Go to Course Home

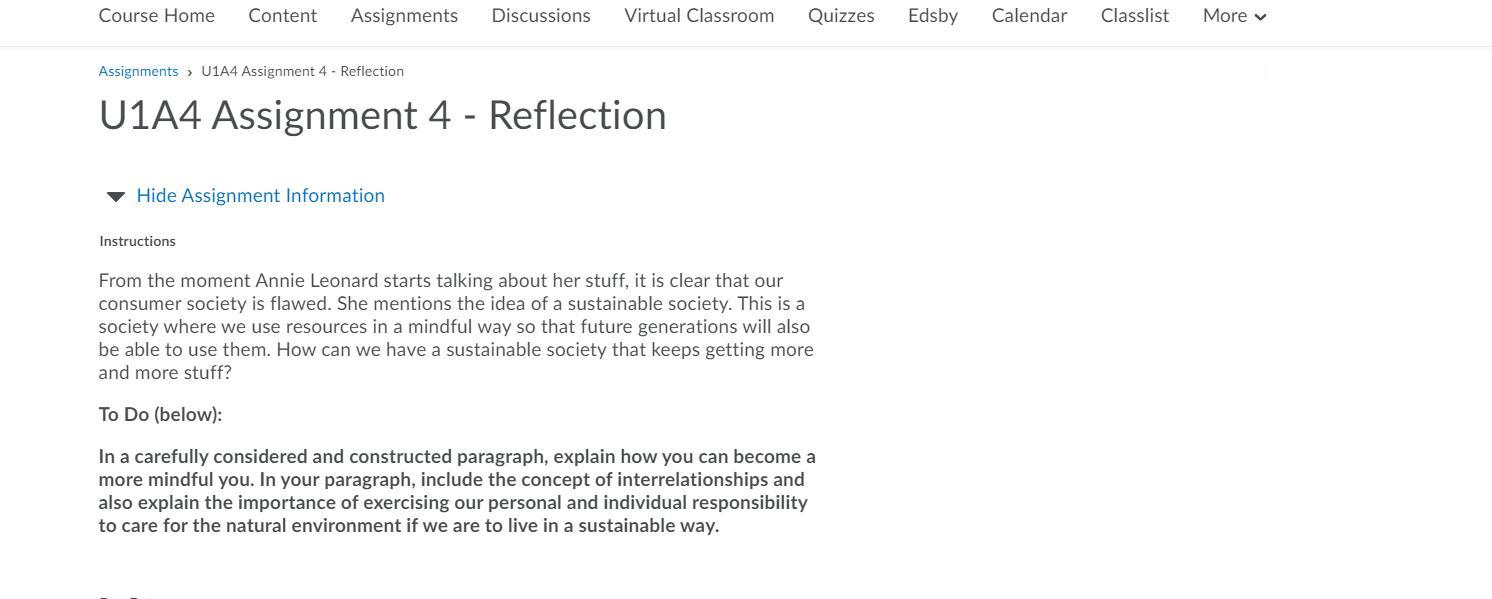click(157, 16)
